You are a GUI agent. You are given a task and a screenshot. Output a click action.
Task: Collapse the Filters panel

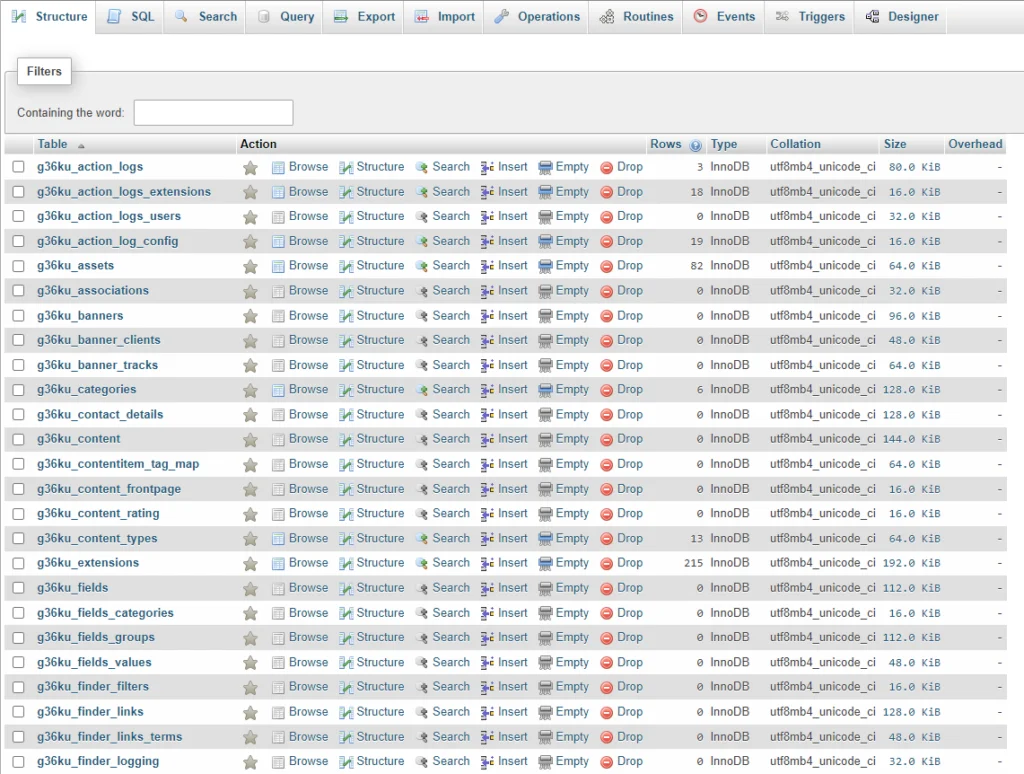[44, 71]
